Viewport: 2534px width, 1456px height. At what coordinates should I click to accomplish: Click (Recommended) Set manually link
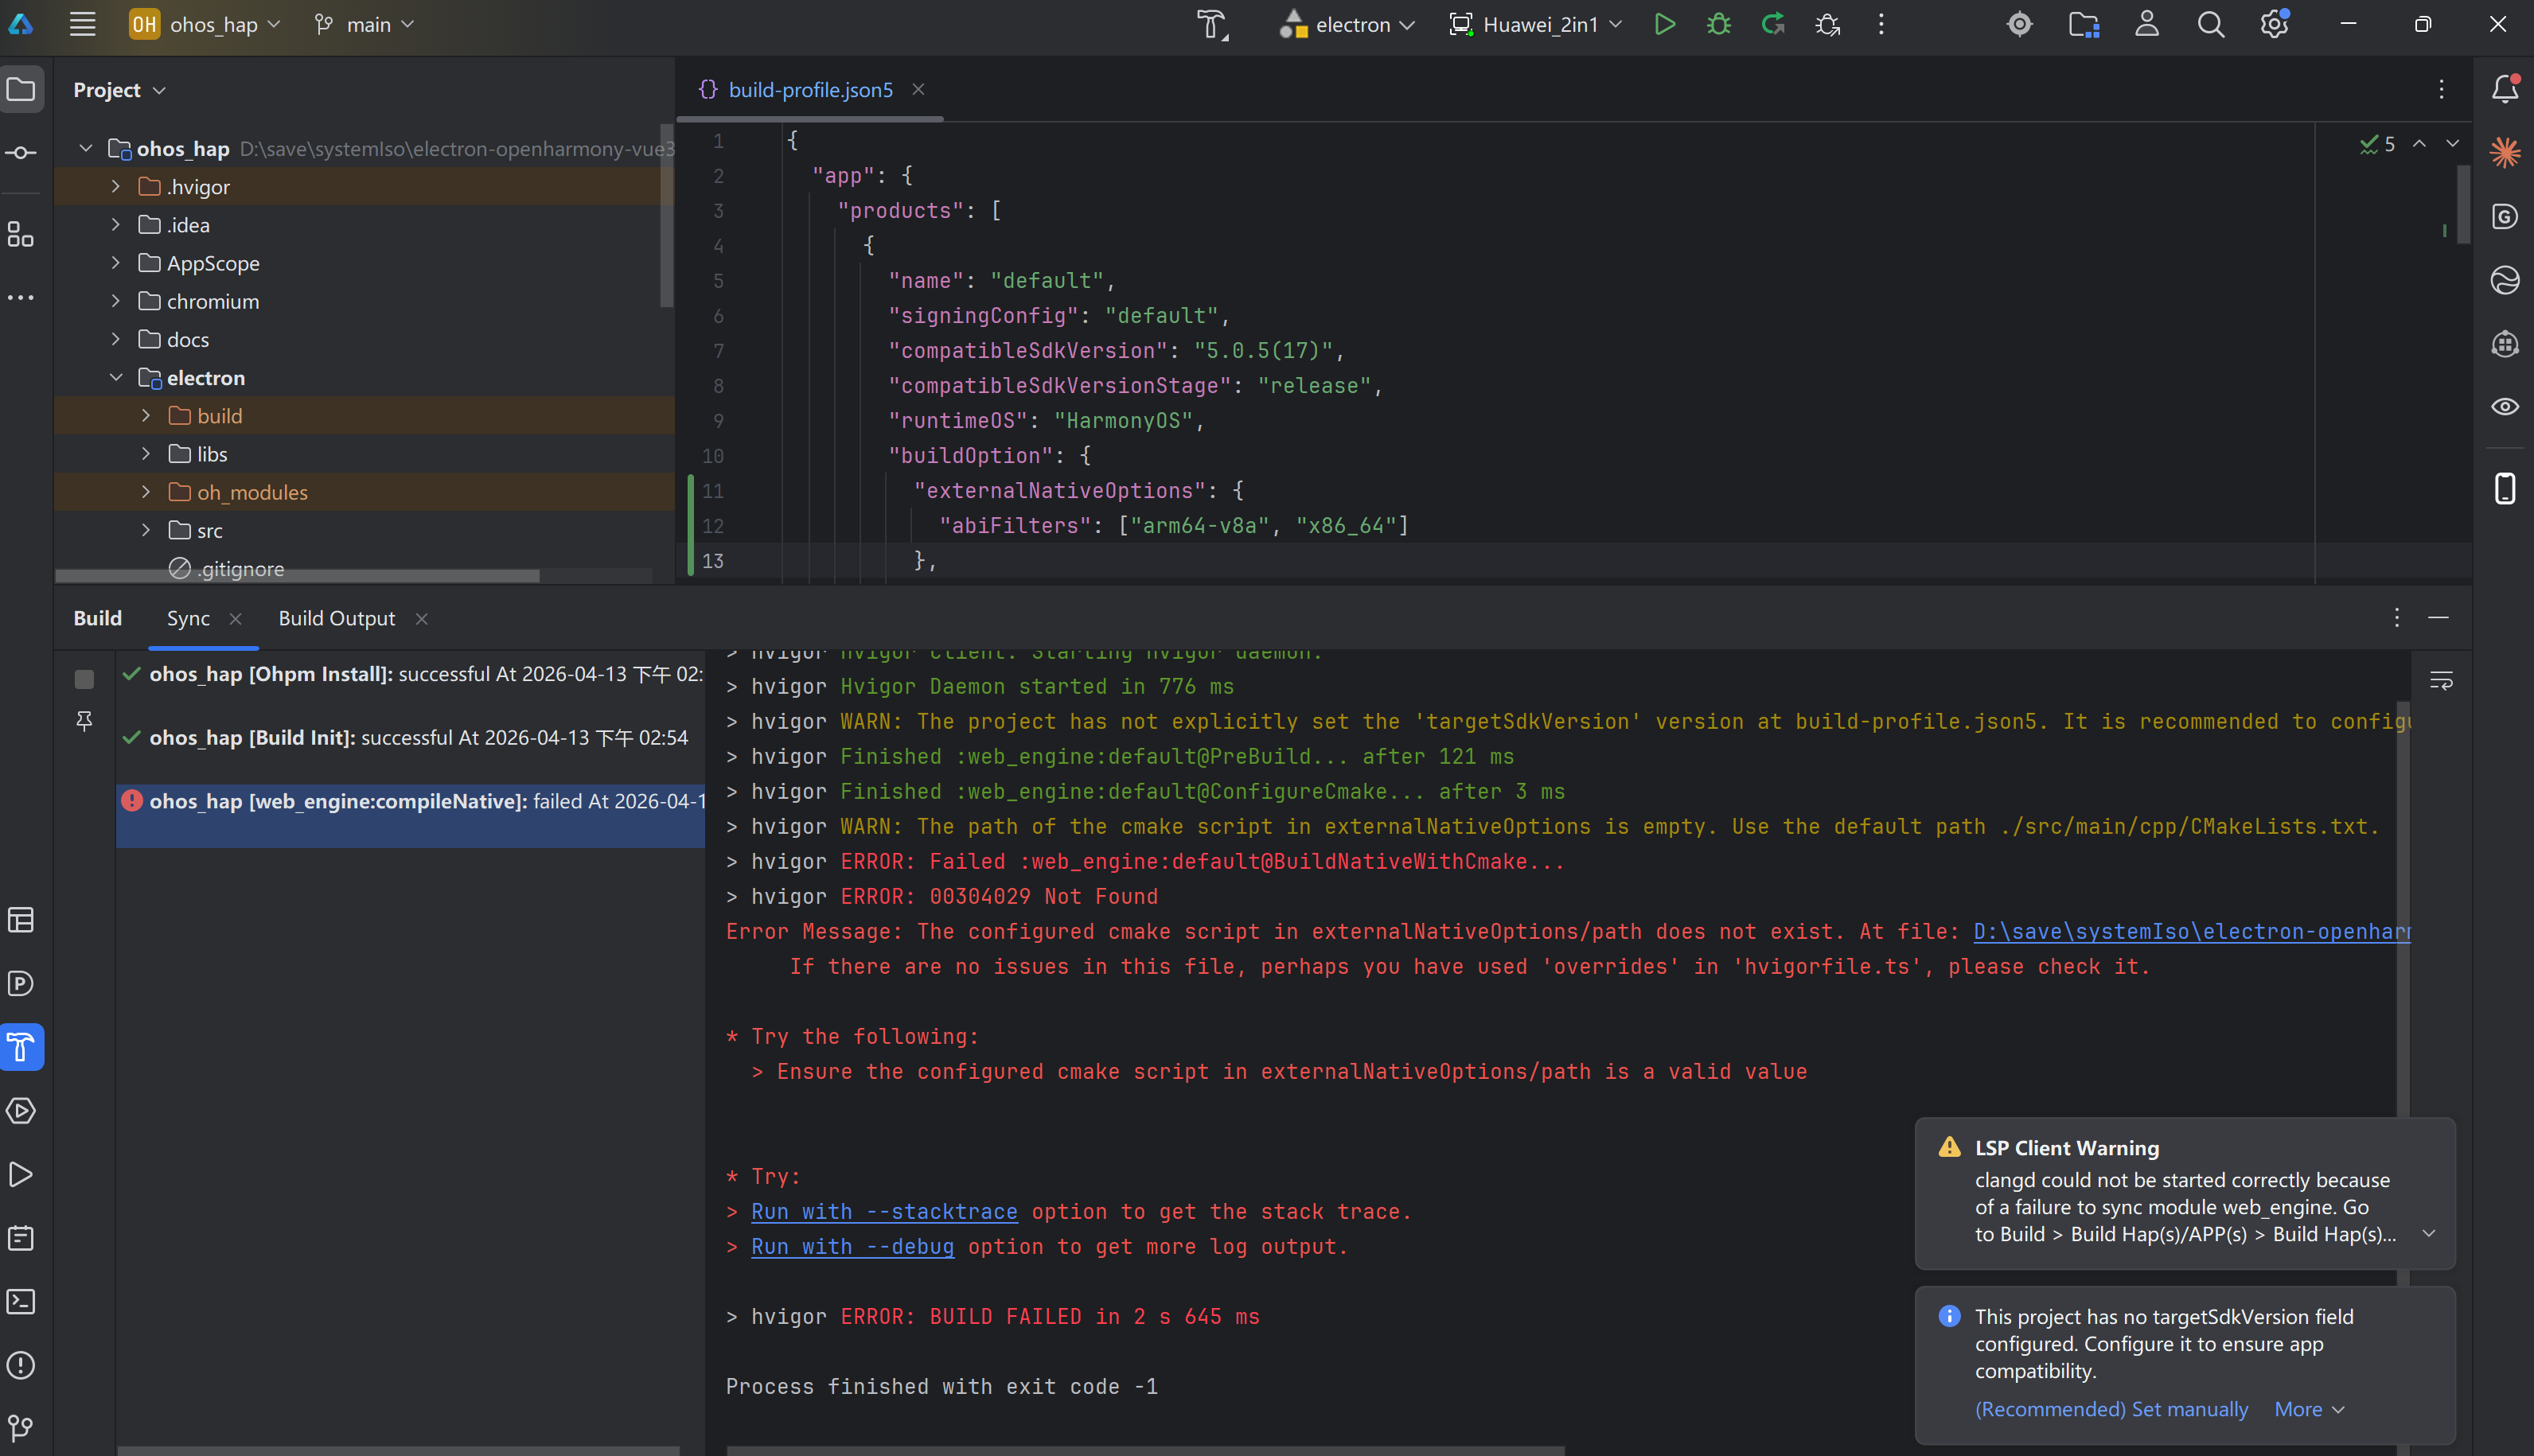pyautogui.click(x=2110, y=1408)
